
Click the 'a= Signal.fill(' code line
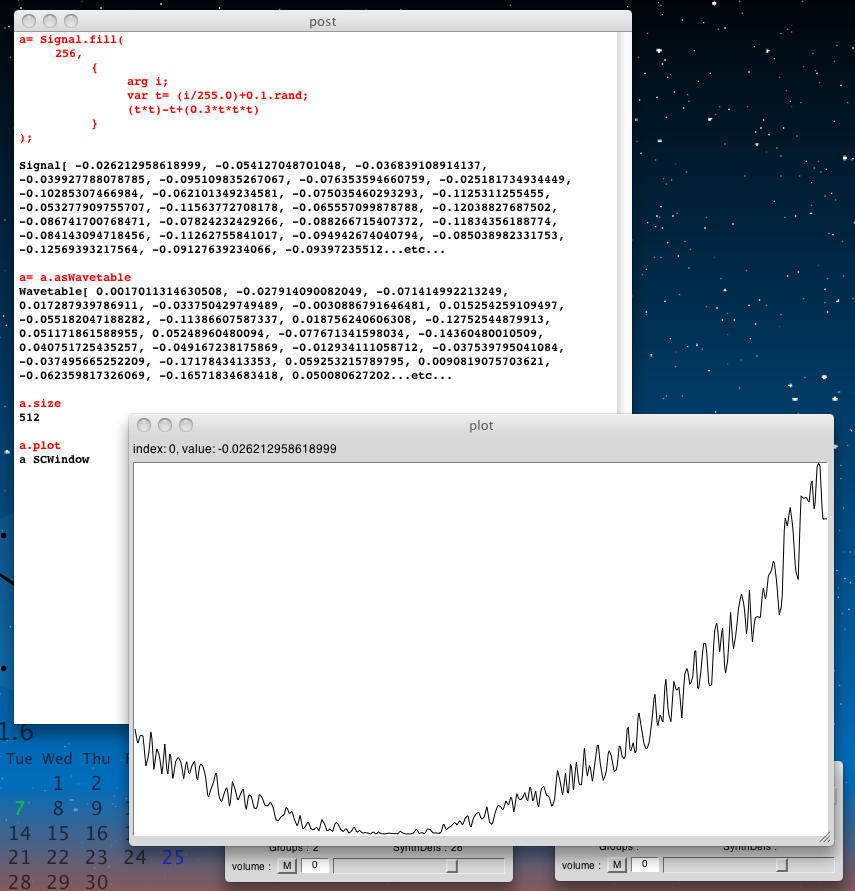tap(72, 39)
